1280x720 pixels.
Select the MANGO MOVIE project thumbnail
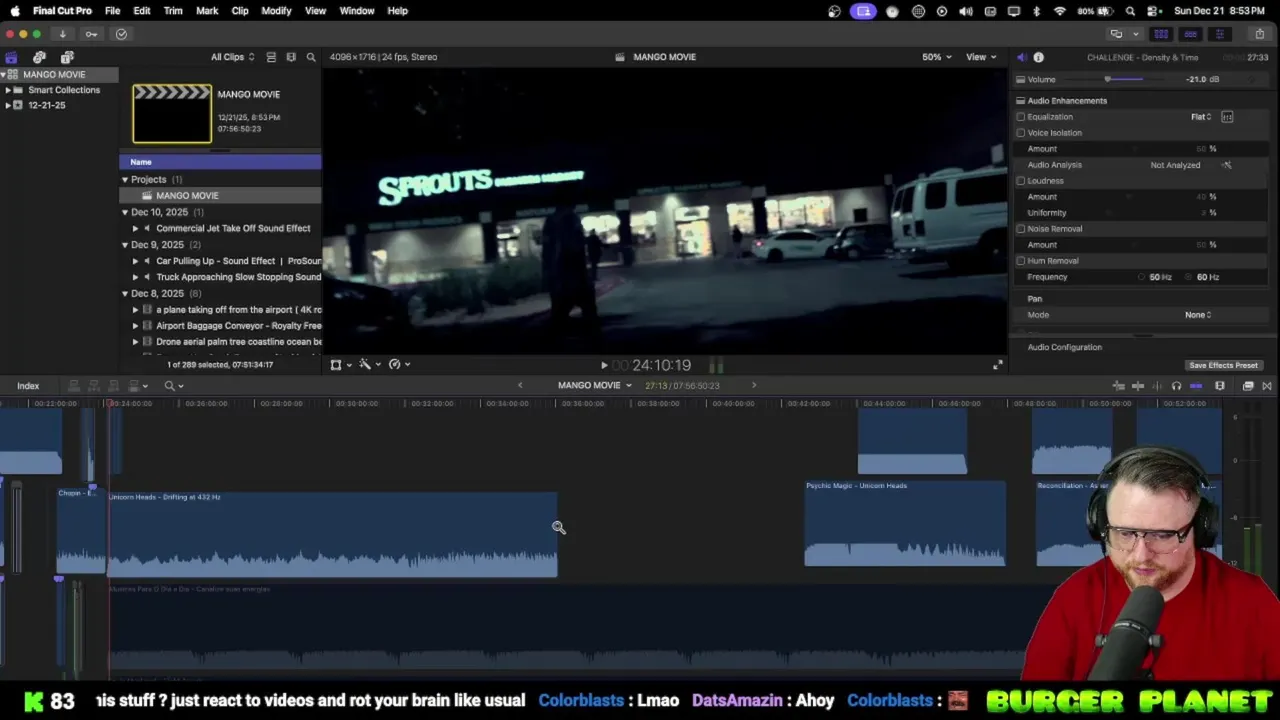tap(172, 114)
